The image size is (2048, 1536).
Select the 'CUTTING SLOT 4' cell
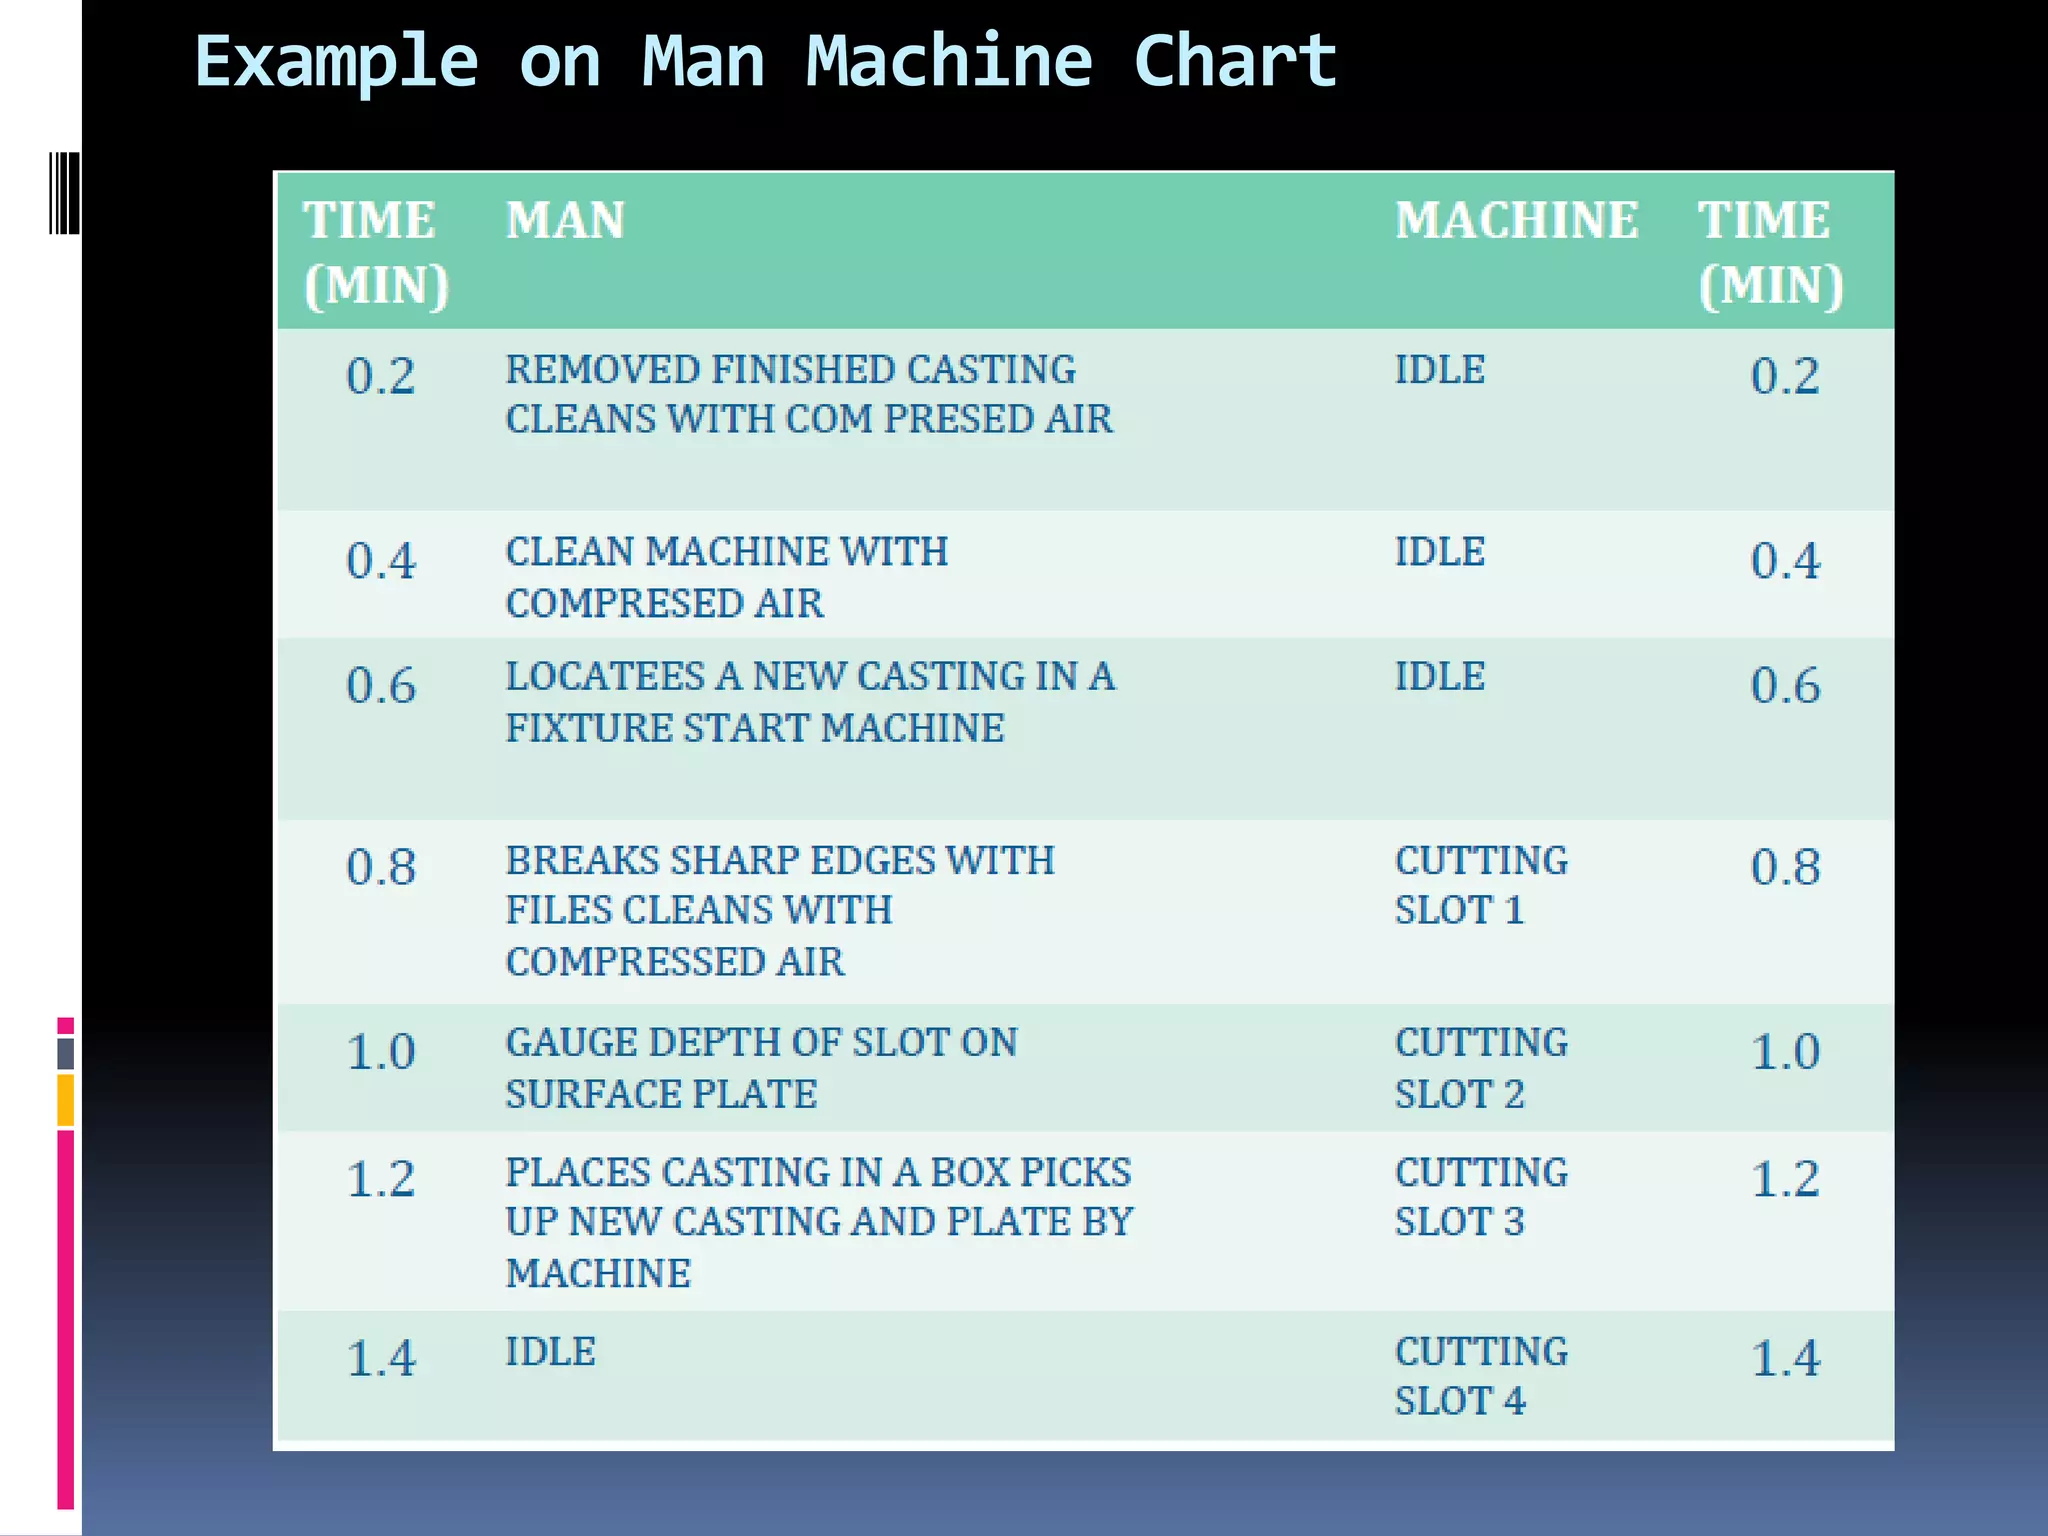(x=1481, y=1376)
